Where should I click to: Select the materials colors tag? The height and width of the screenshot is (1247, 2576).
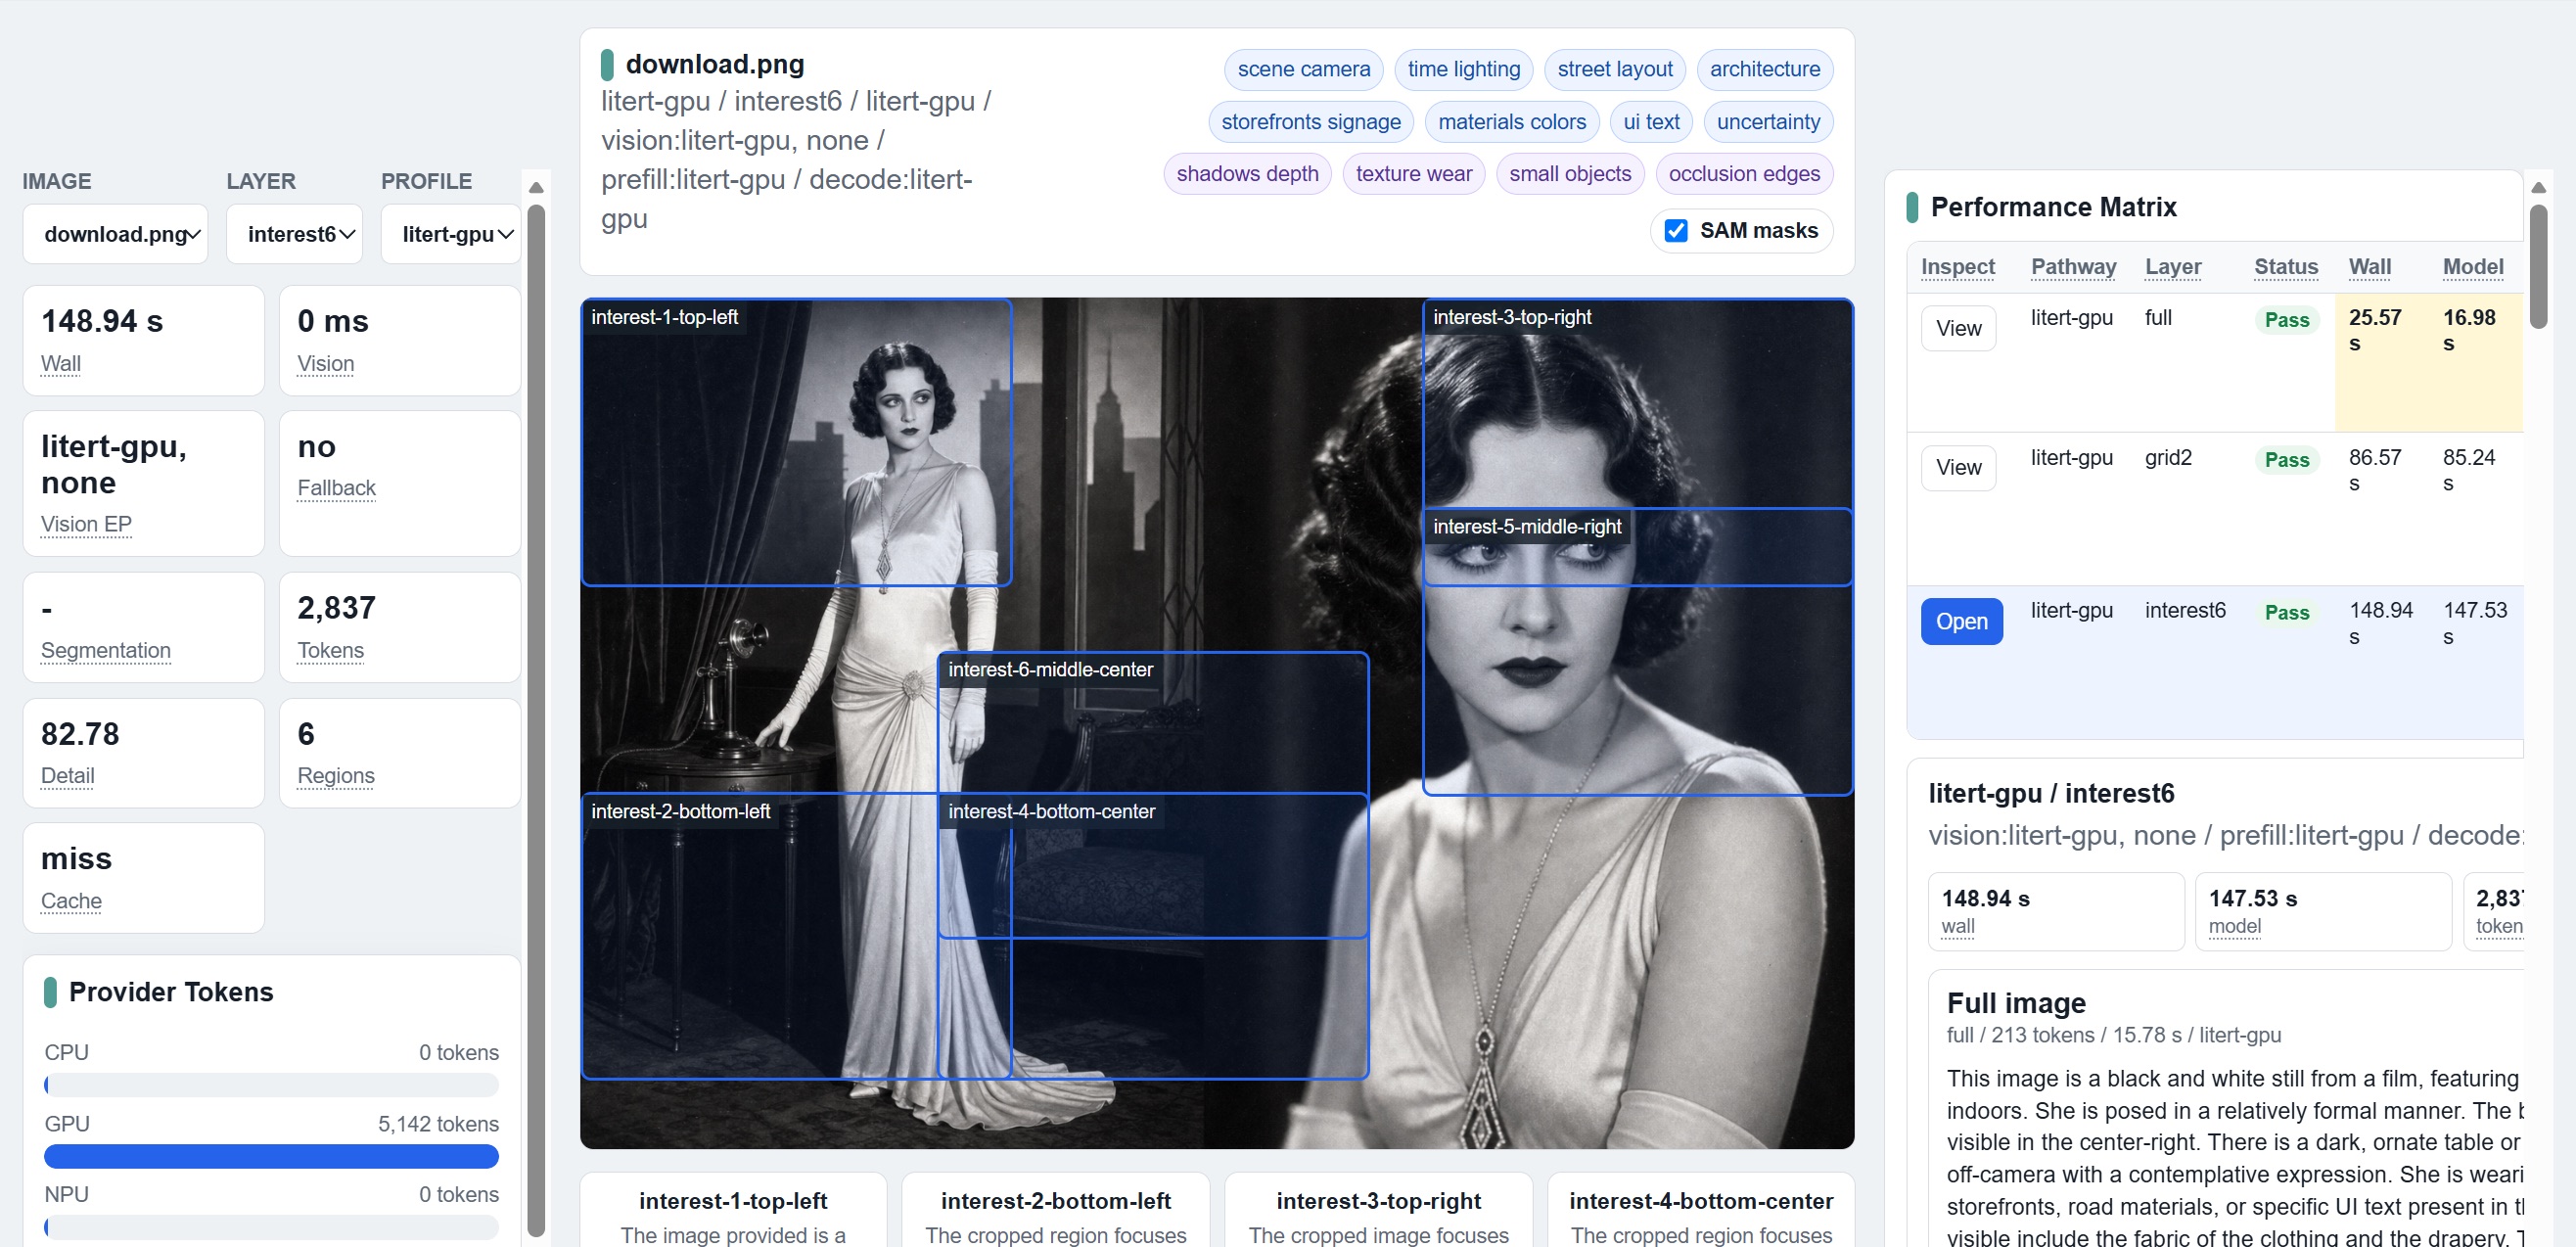[1511, 122]
